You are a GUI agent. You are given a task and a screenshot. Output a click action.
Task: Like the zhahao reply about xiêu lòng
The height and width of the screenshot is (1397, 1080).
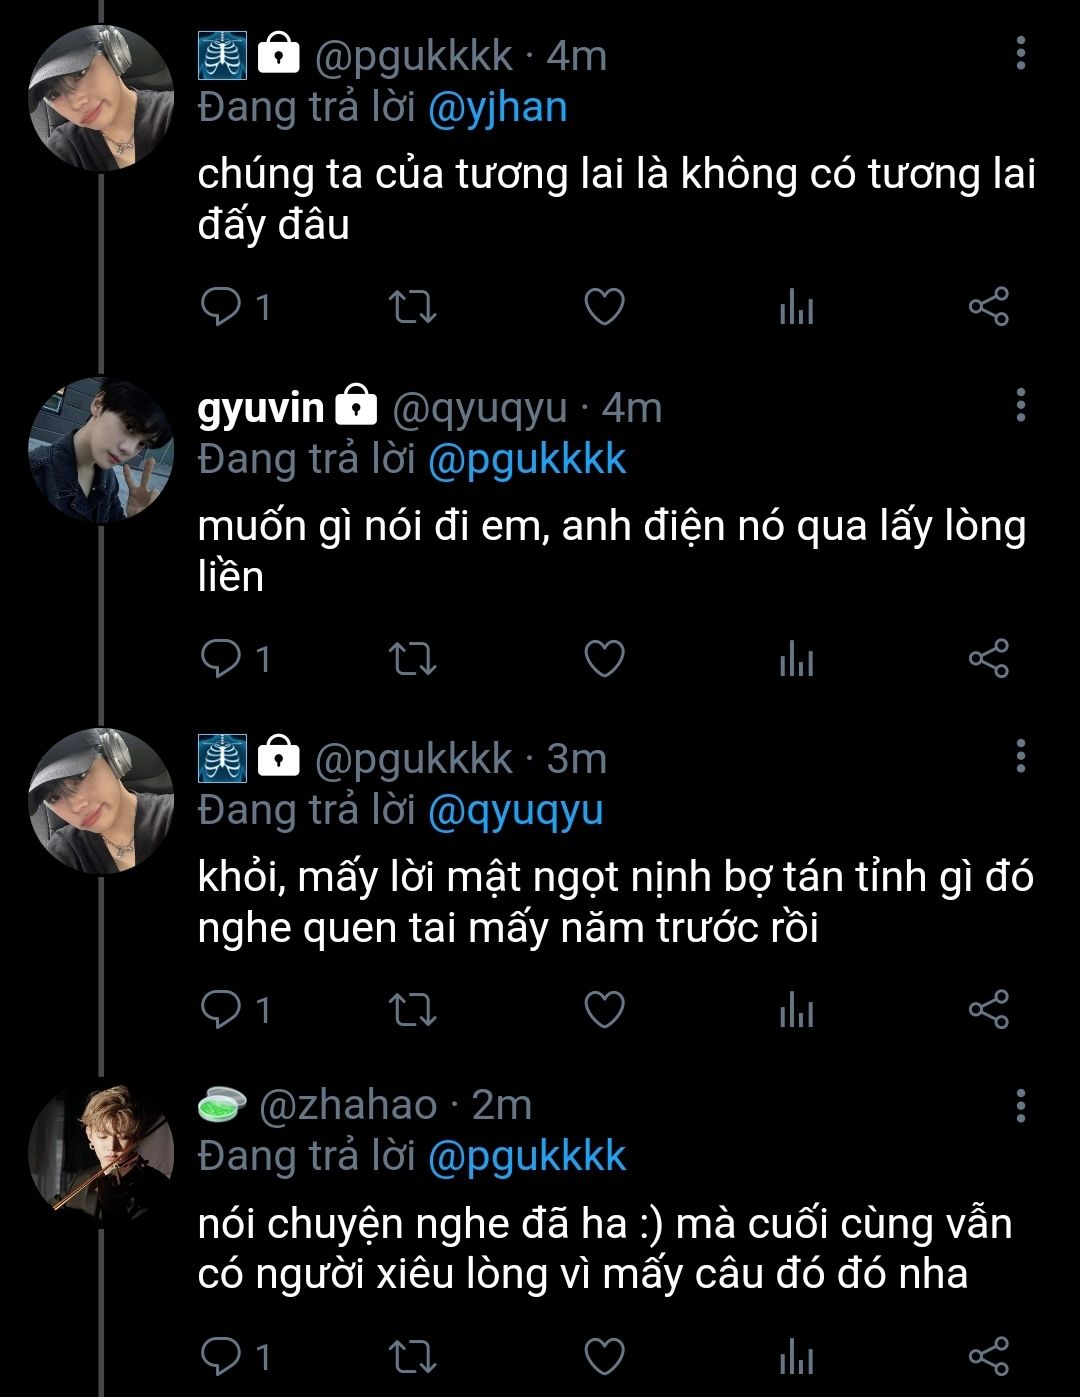pos(604,1356)
